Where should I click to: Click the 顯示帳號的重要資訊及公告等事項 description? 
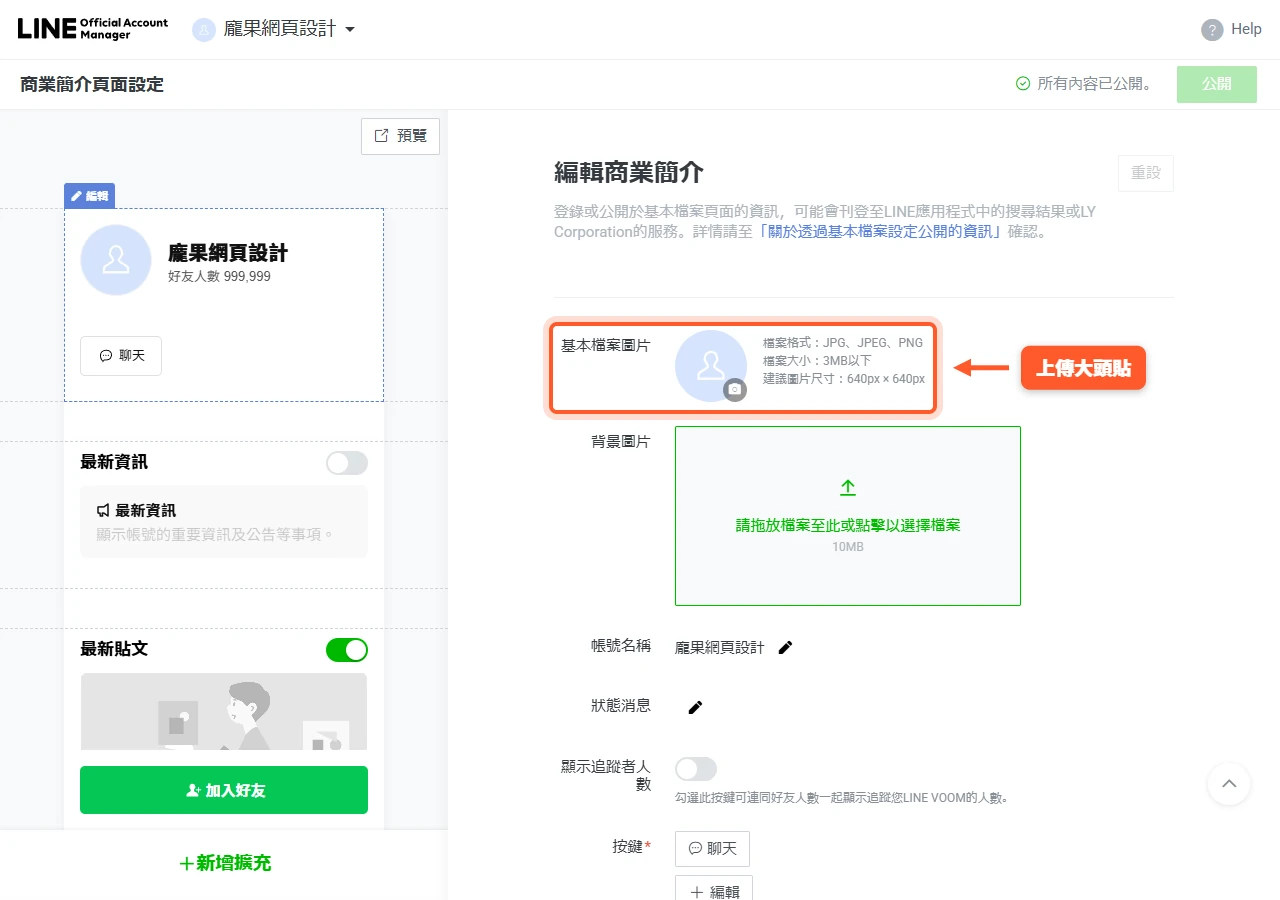pos(215,534)
